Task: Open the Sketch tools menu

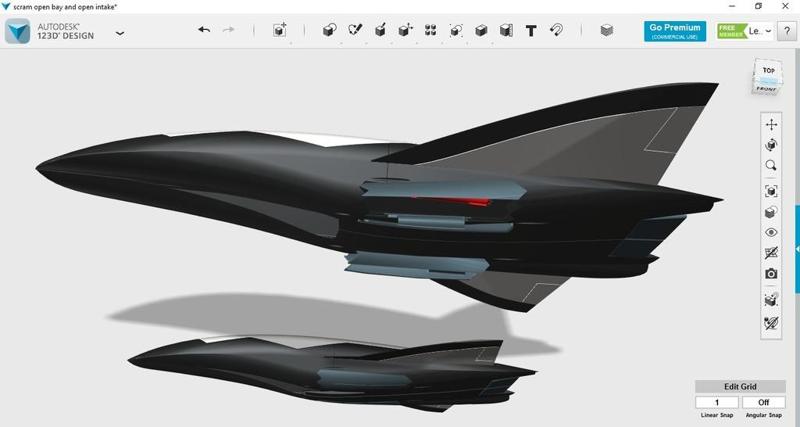Action: 355,30
